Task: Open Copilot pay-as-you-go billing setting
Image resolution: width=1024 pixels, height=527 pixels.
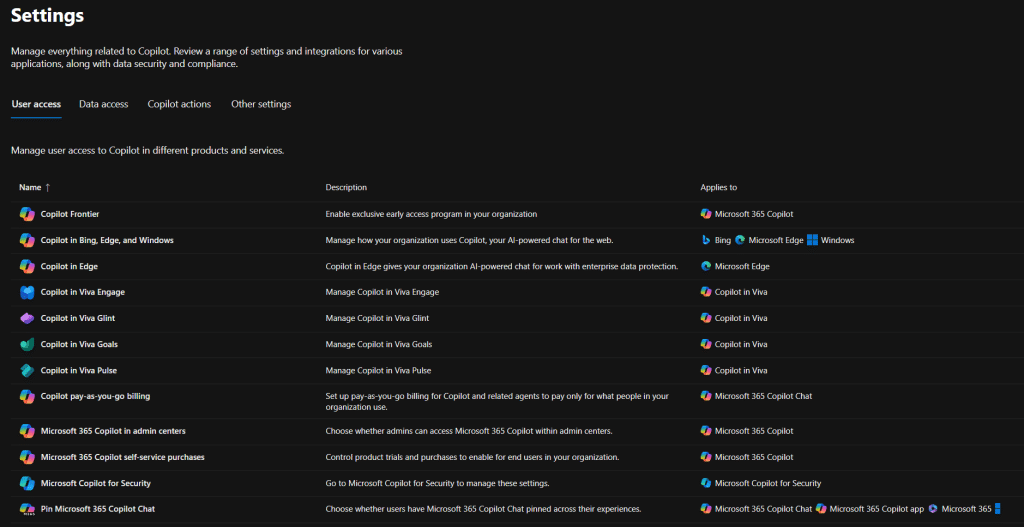Action: click(96, 396)
